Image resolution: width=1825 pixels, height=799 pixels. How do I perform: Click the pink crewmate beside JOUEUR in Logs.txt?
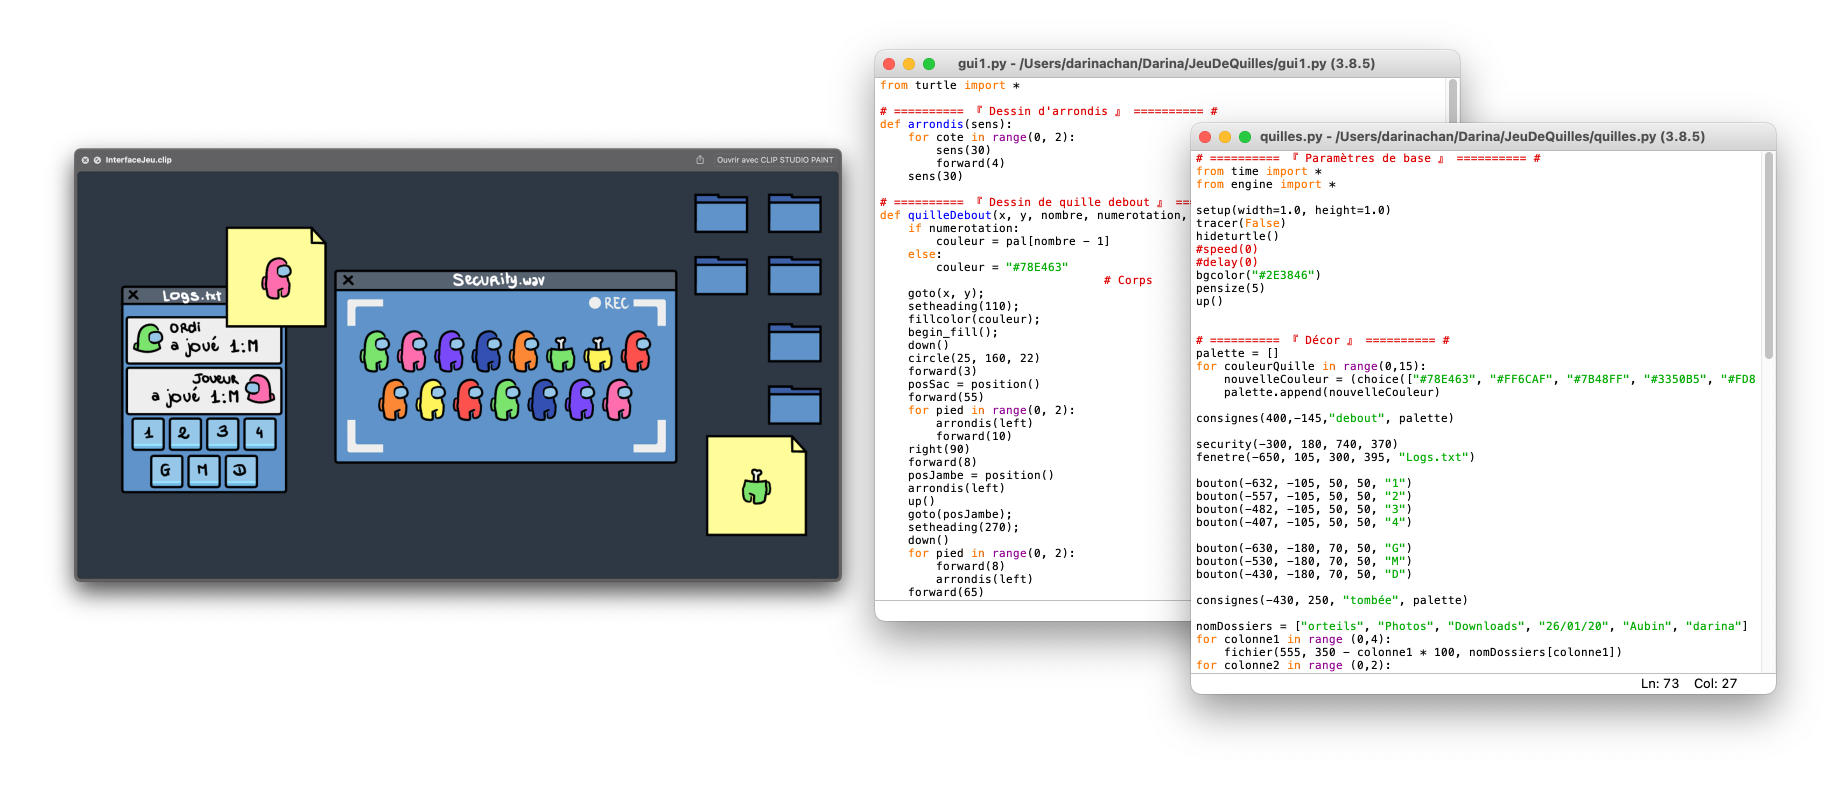pos(260,388)
